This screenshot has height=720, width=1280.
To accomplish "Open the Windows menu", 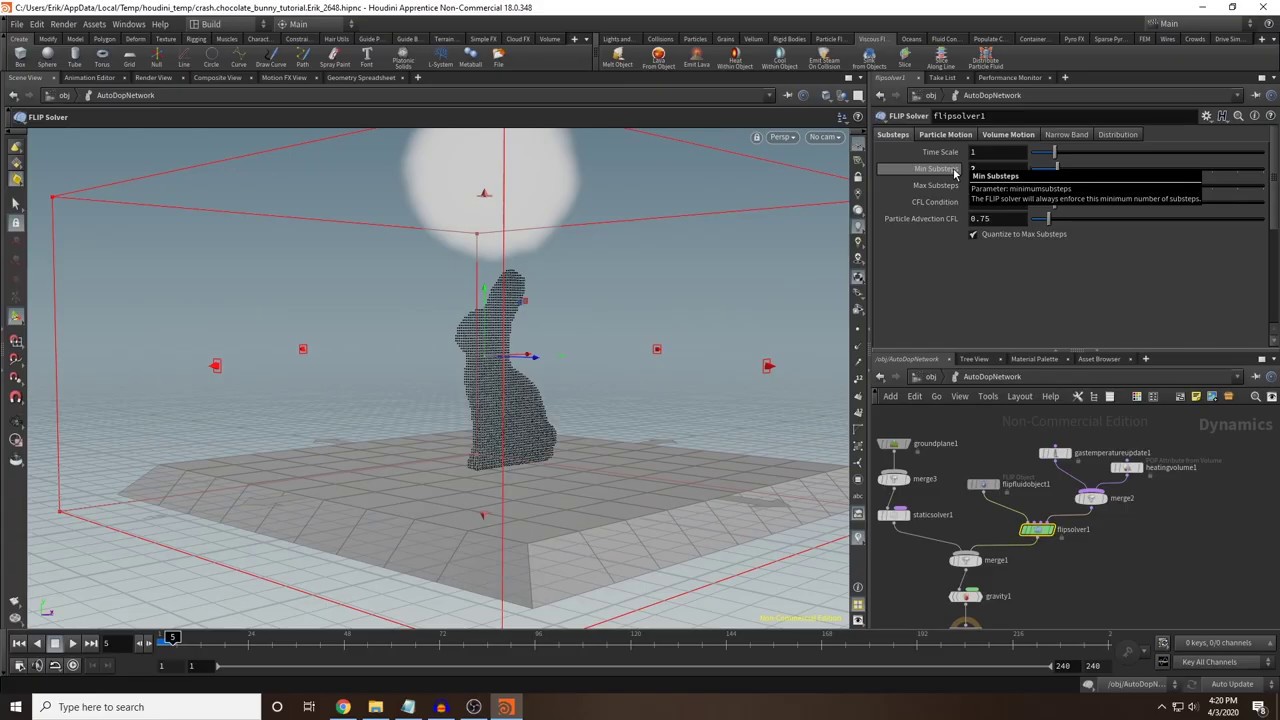I will 128,24.
